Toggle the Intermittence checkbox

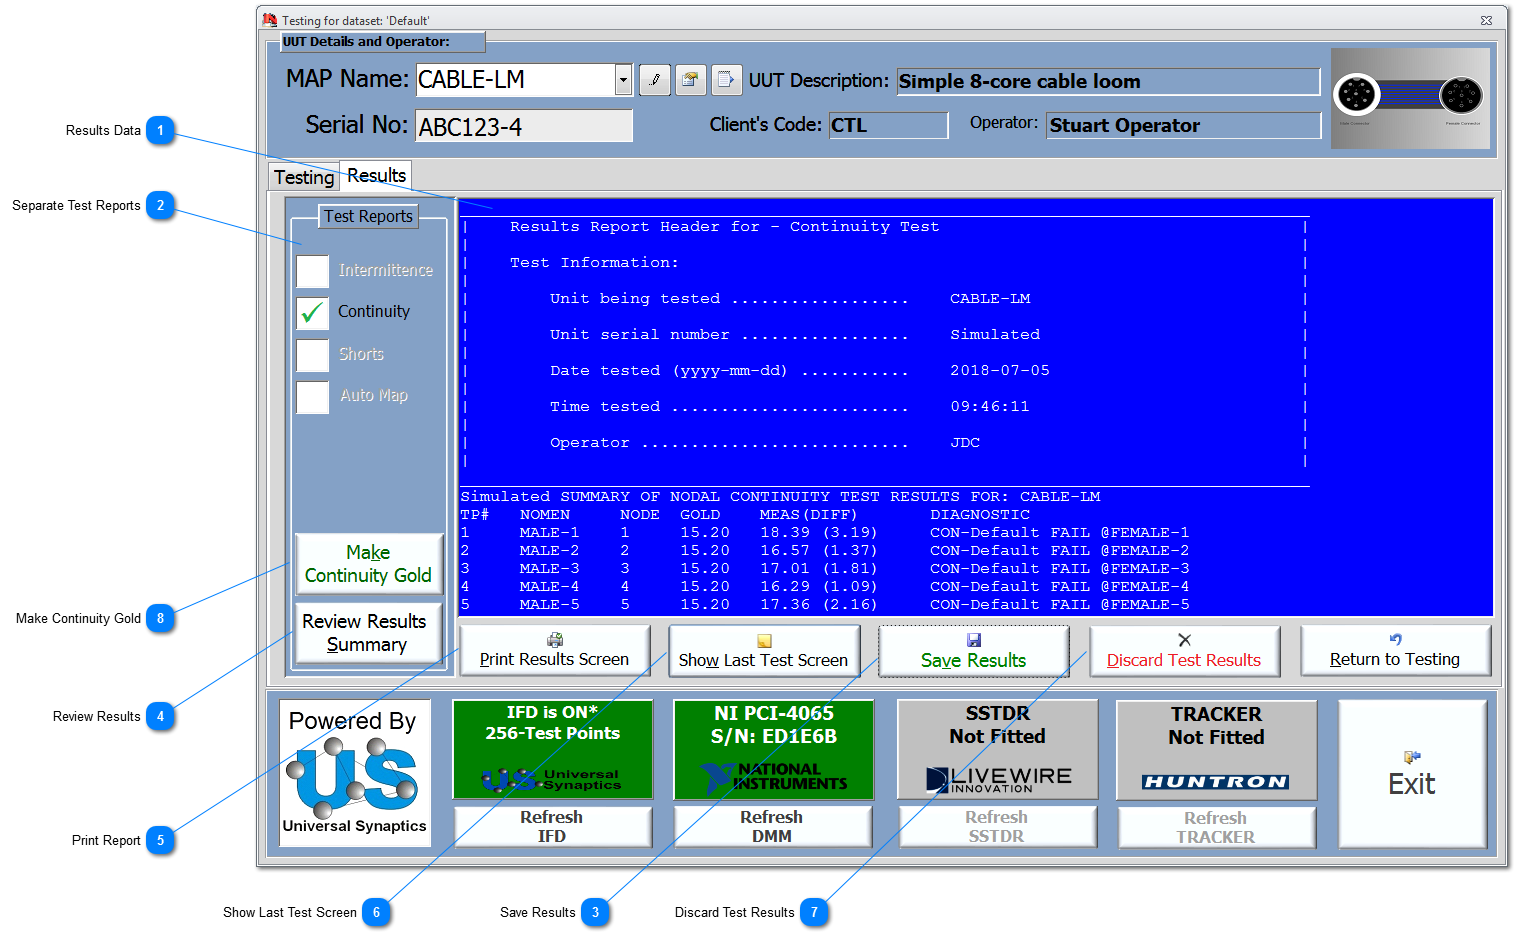click(313, 271)
